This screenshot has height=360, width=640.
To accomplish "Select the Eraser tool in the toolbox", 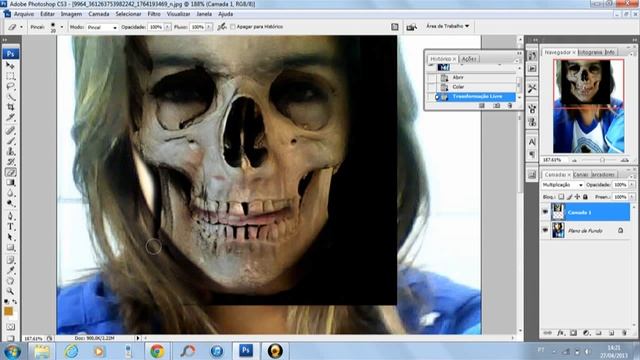I will pos(10,172).
